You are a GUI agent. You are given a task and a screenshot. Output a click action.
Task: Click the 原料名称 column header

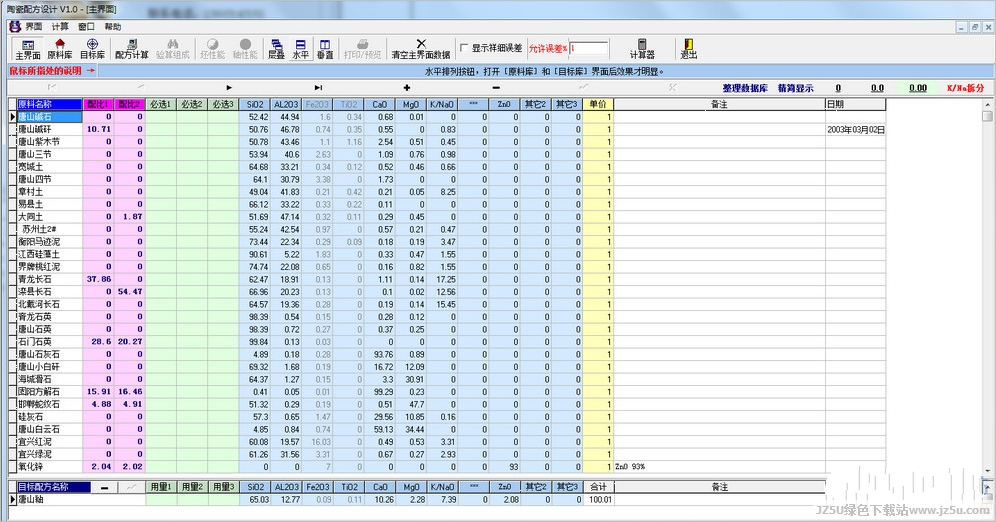(50, 104)
